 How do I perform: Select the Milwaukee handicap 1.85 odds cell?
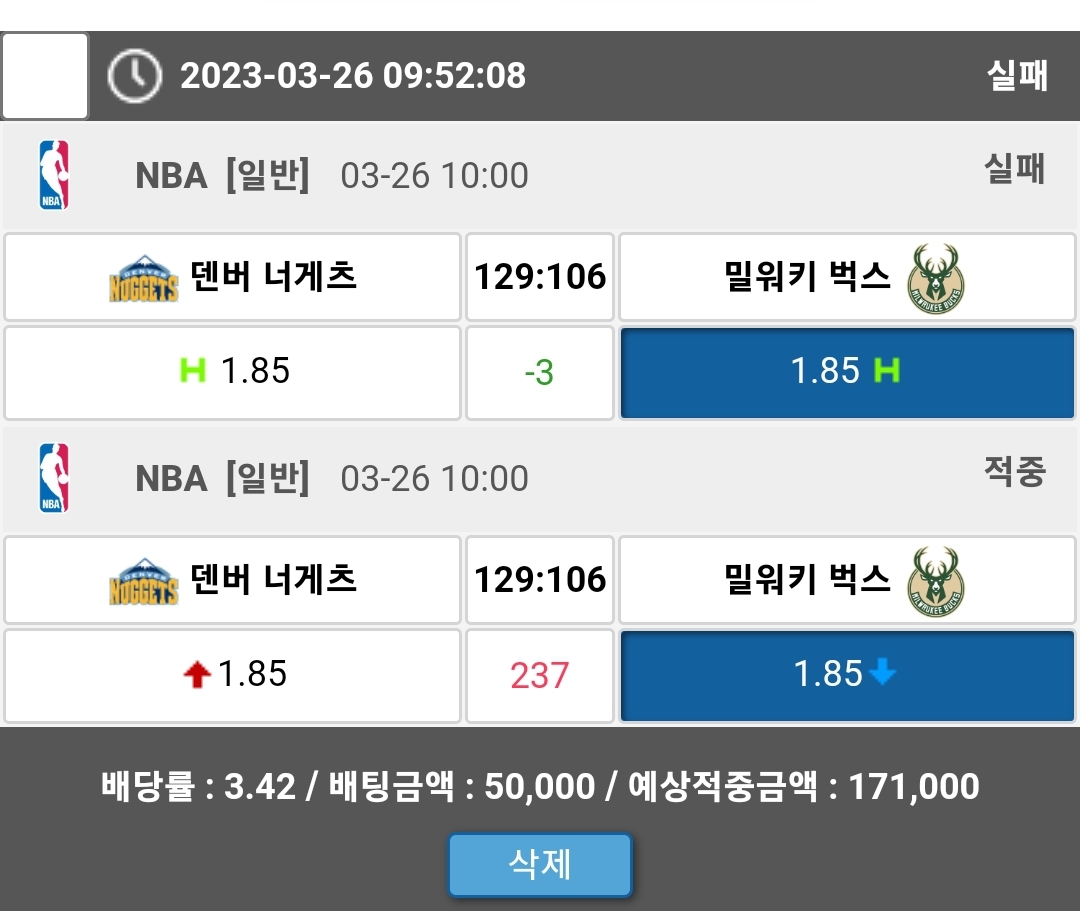pyautogui.click(x=847, y=372)
